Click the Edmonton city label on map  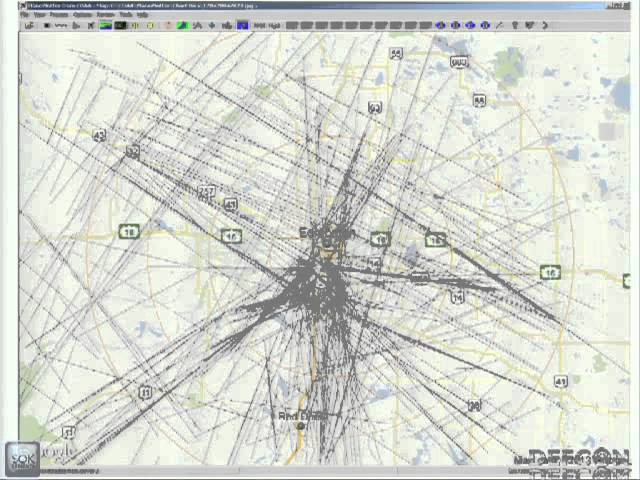tap(327, 233)
